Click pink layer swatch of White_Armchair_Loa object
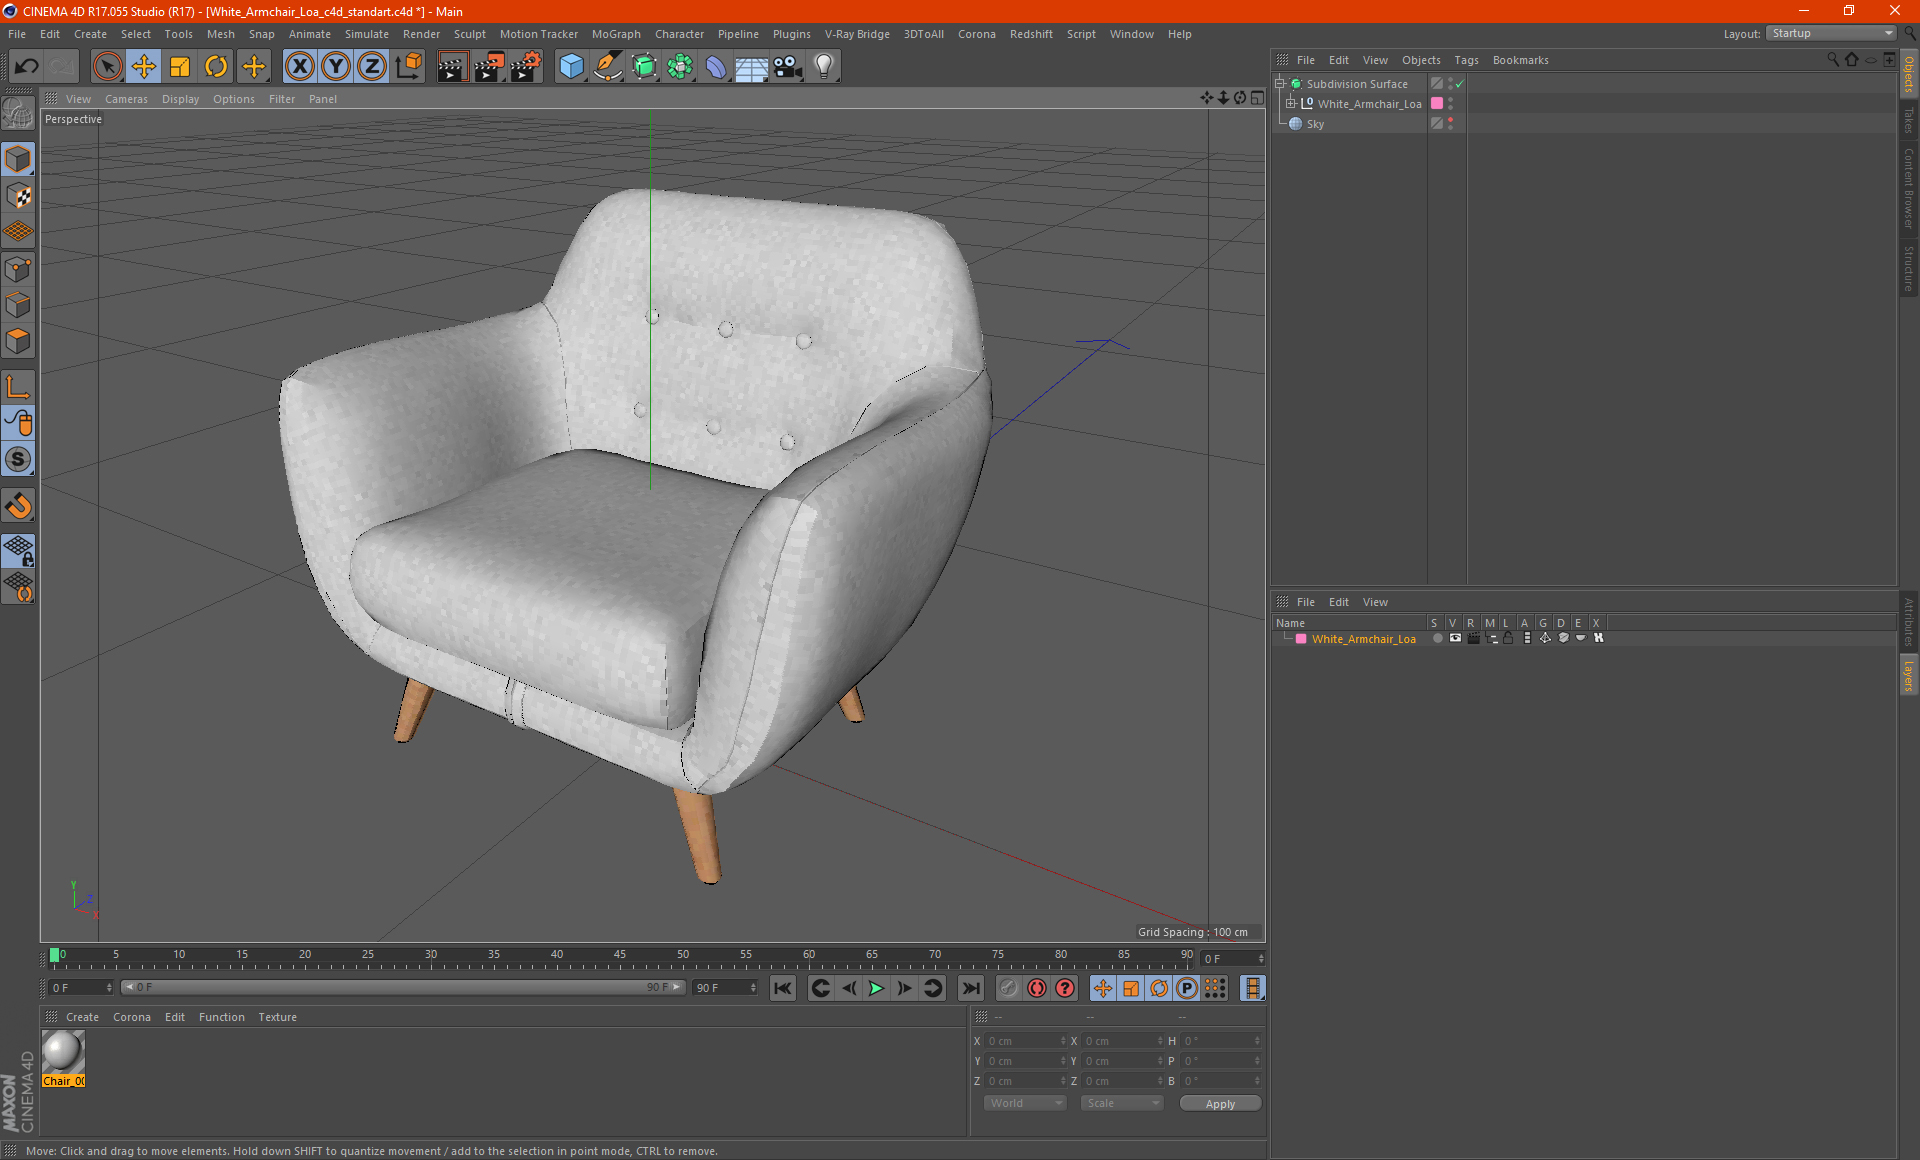Screen dimensions: 1920x1160 pyautogui.click(x=1437, y=104)
